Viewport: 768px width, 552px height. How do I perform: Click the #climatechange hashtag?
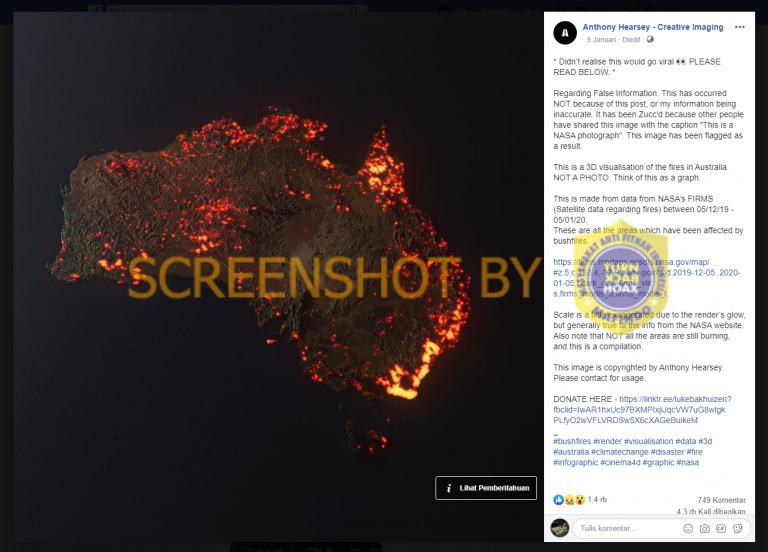click(620, 452)
